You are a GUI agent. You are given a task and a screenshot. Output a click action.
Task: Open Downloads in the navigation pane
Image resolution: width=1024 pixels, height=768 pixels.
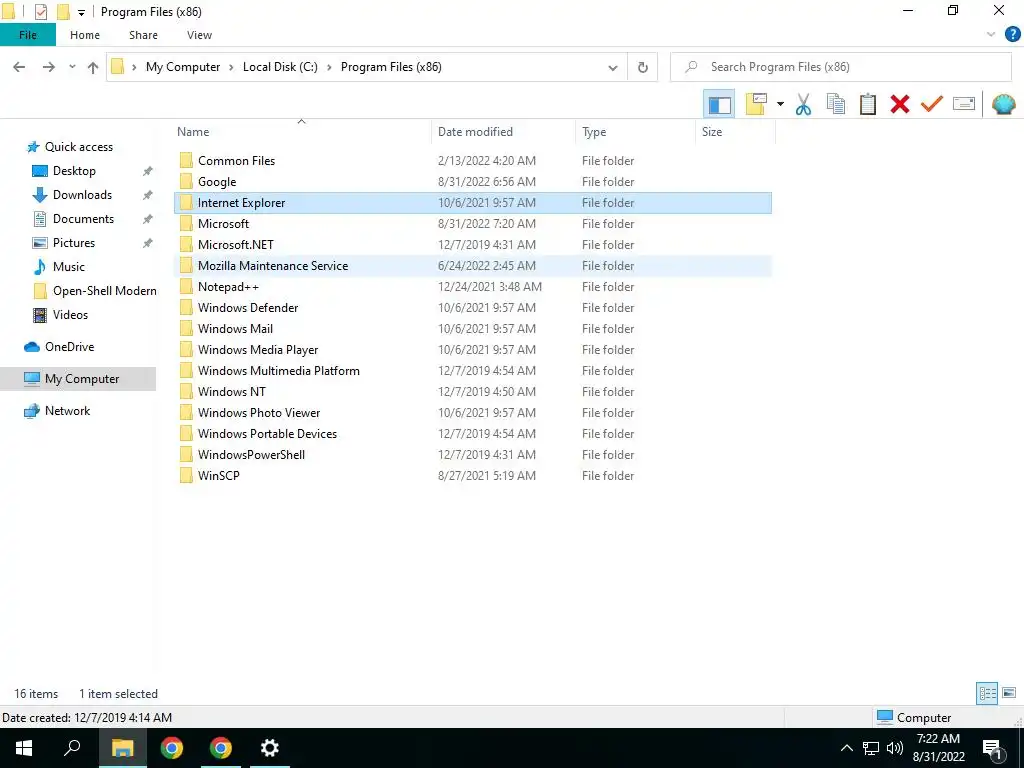[x=82, y=195]
